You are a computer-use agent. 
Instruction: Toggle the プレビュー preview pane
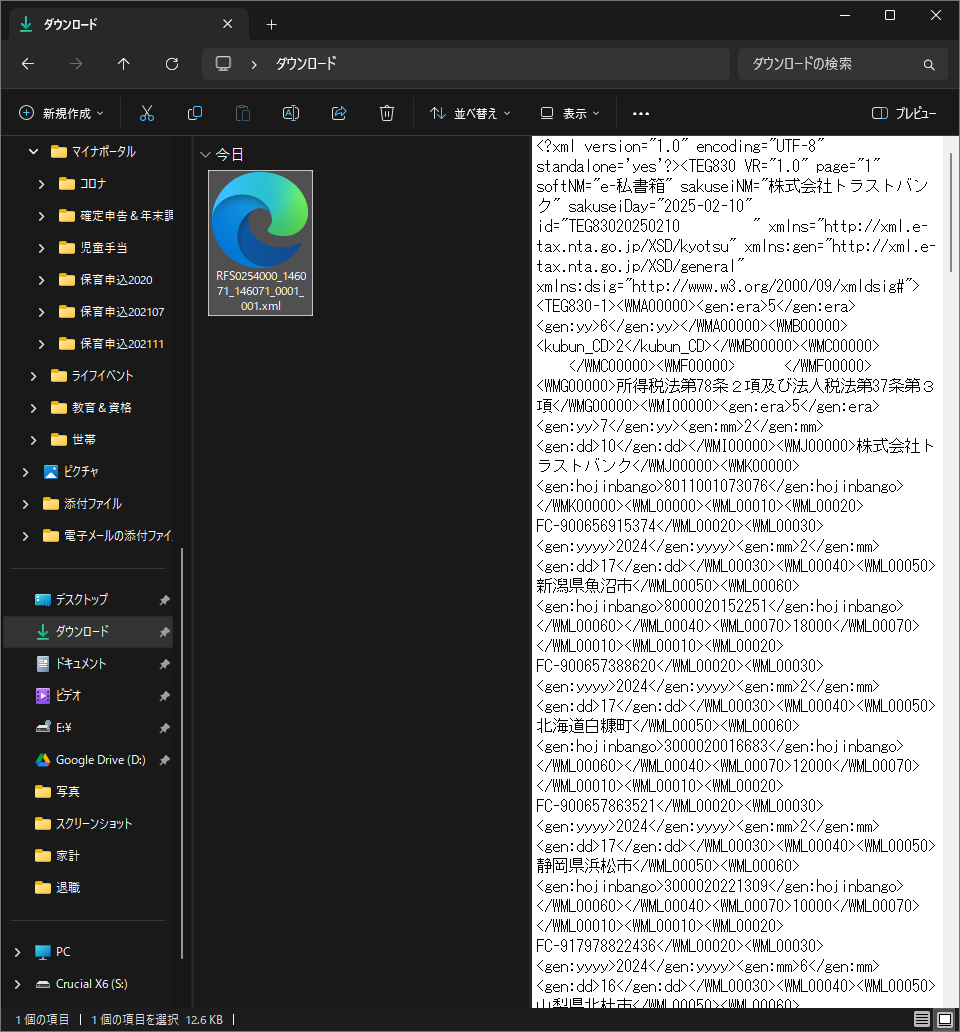tap(904, 113)
